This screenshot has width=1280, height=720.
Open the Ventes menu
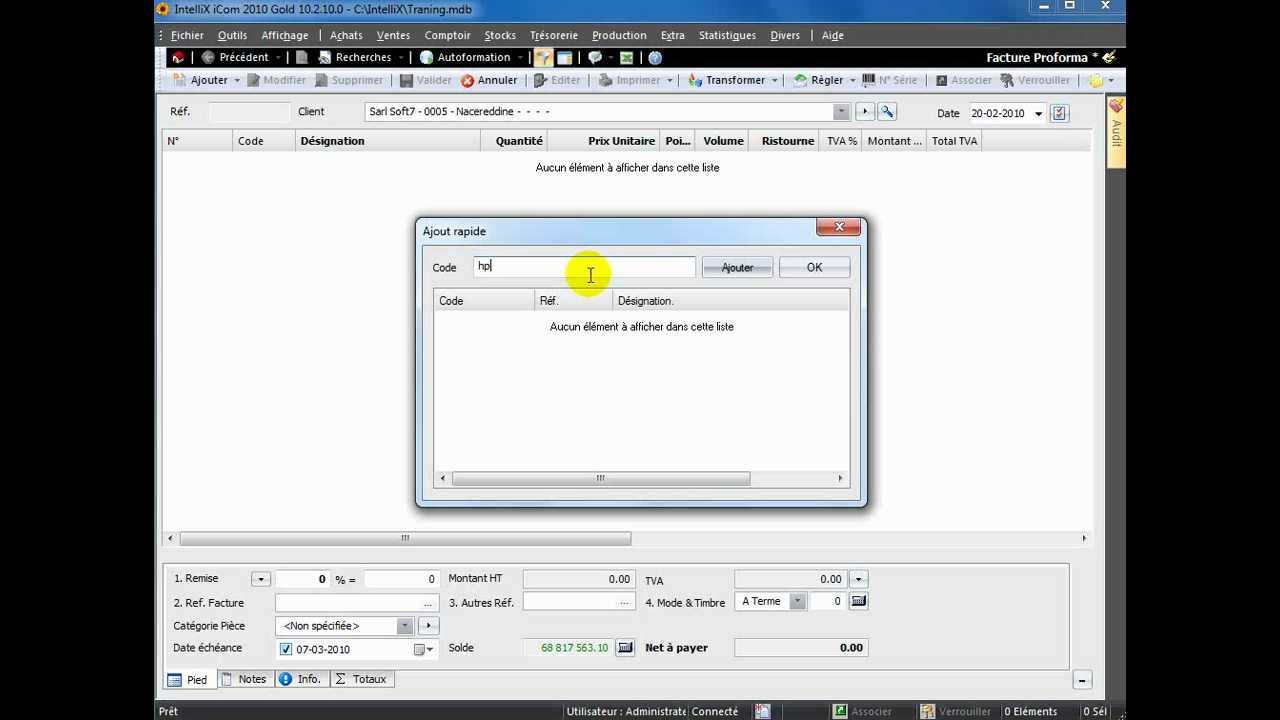(x=393, y=35)
